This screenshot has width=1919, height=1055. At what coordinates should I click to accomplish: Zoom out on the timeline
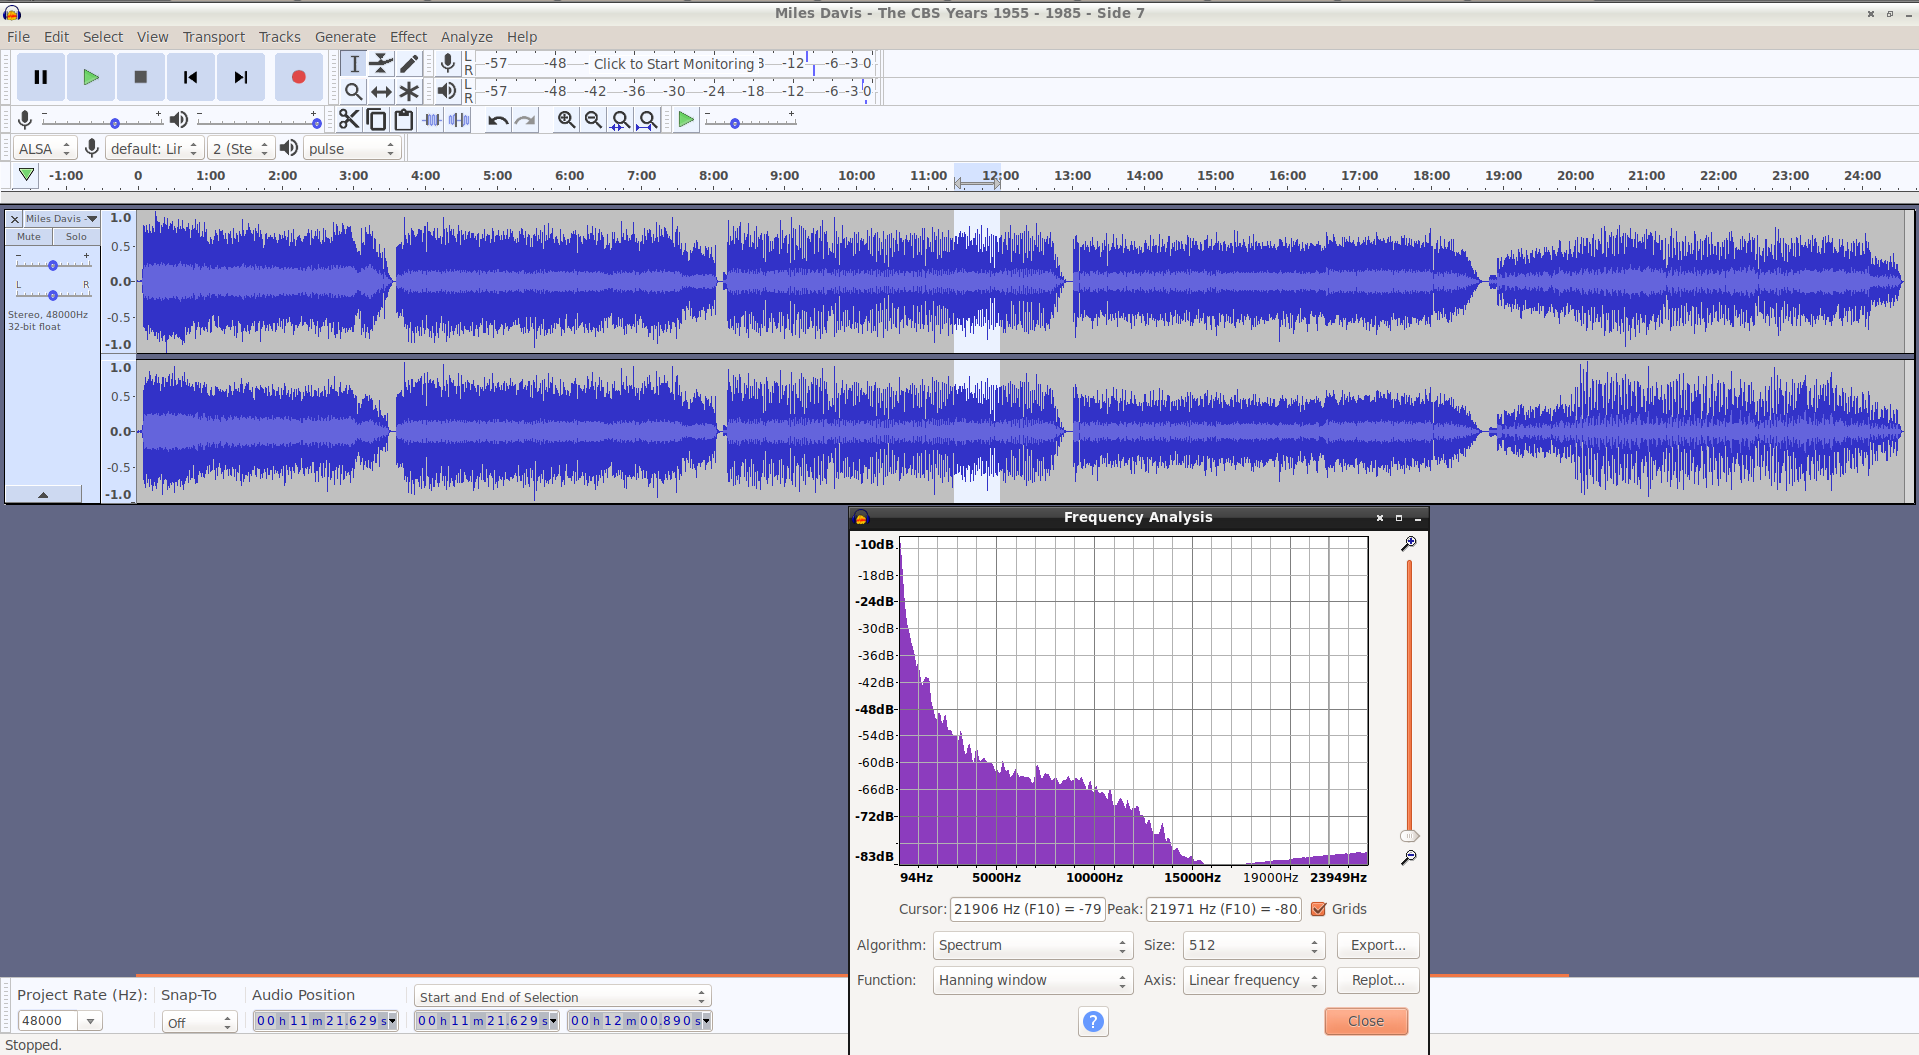(x=593, y=120)
